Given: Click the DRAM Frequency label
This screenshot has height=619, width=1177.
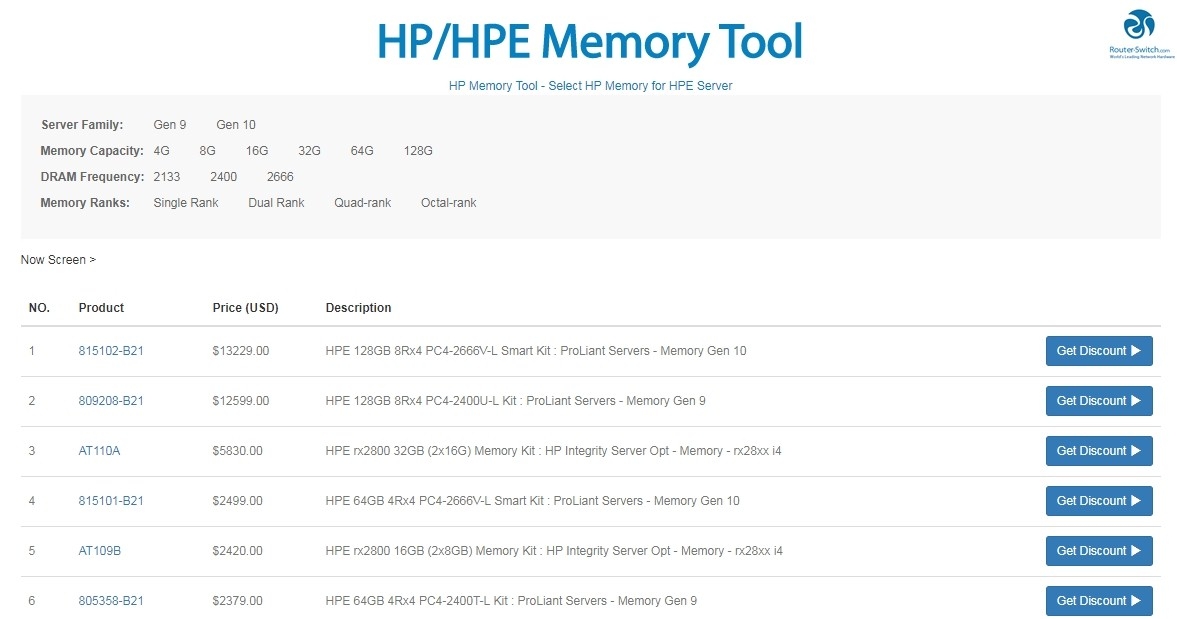Looking at the screenshot, I should coord(92,177).
